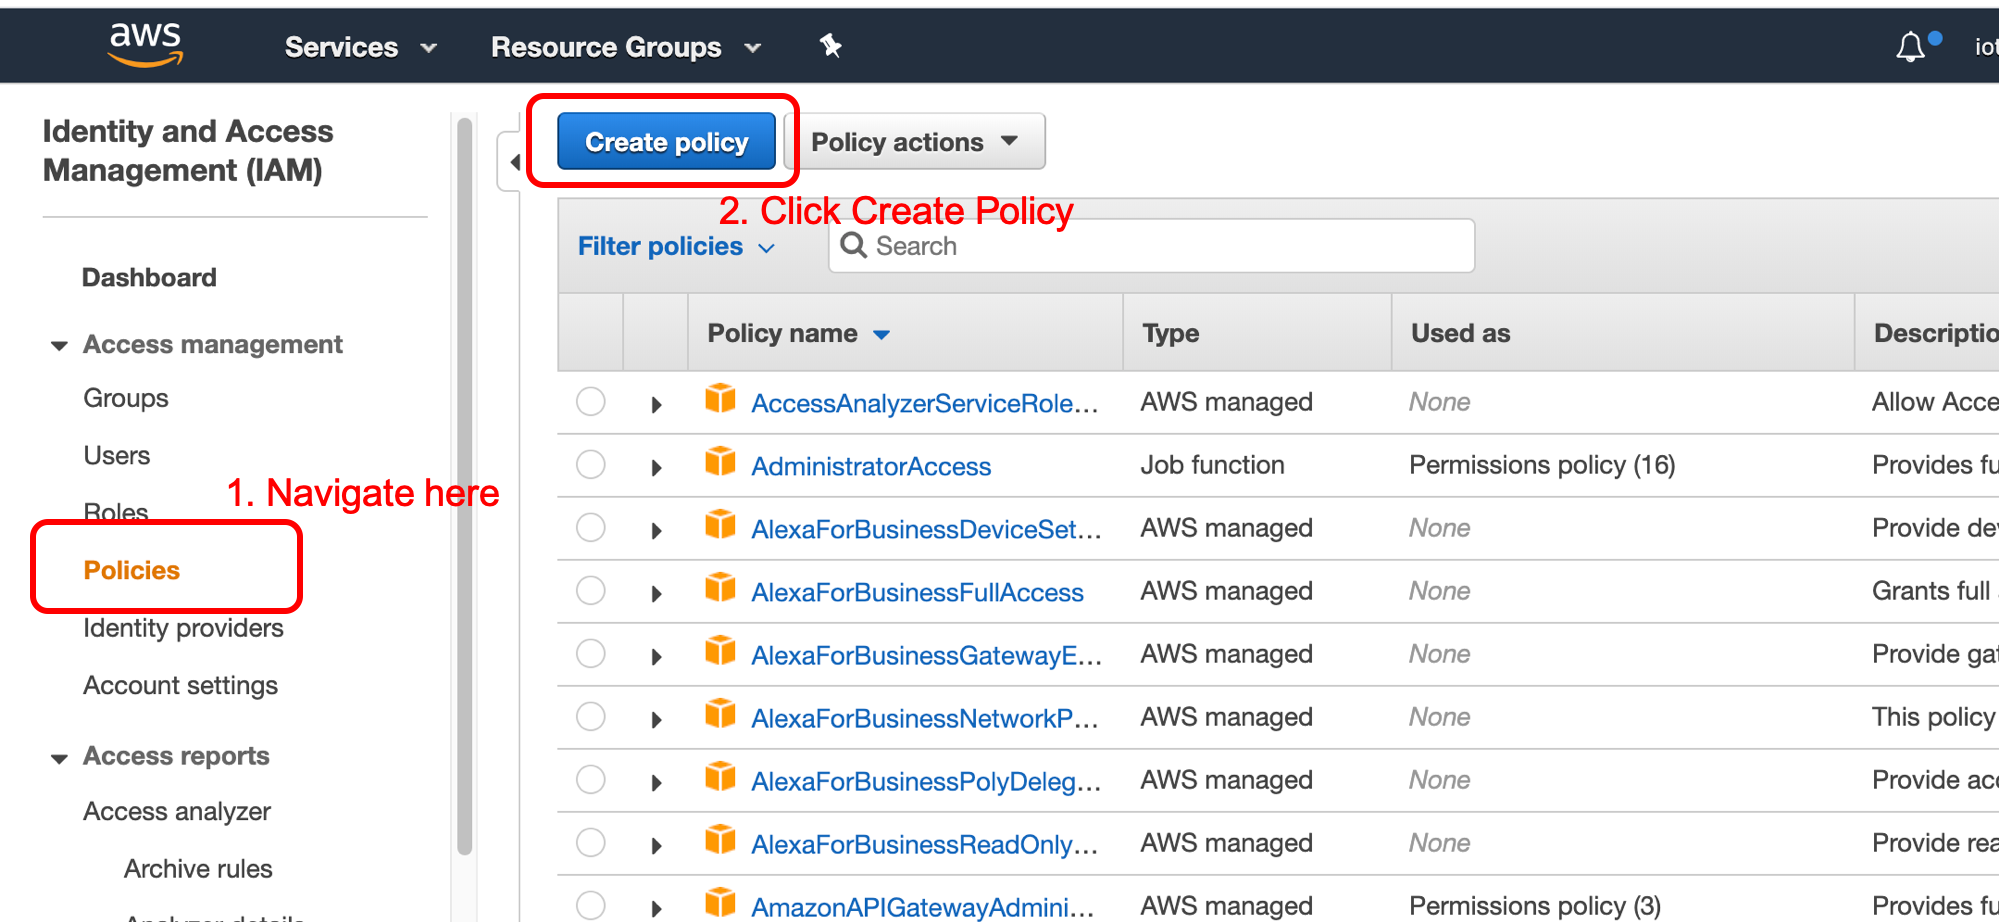This screenshot has width=1999, height=922.
Task: Click the policy icon beside AlexaForBusinessFullAccess
Action: pyautogui.click(x=720, y=588)
